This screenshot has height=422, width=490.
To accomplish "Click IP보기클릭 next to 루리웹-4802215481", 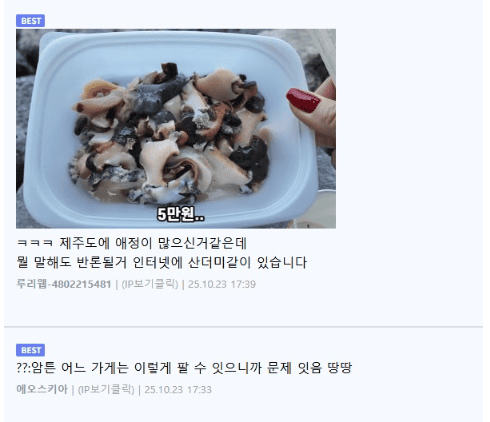I will 150,284.
